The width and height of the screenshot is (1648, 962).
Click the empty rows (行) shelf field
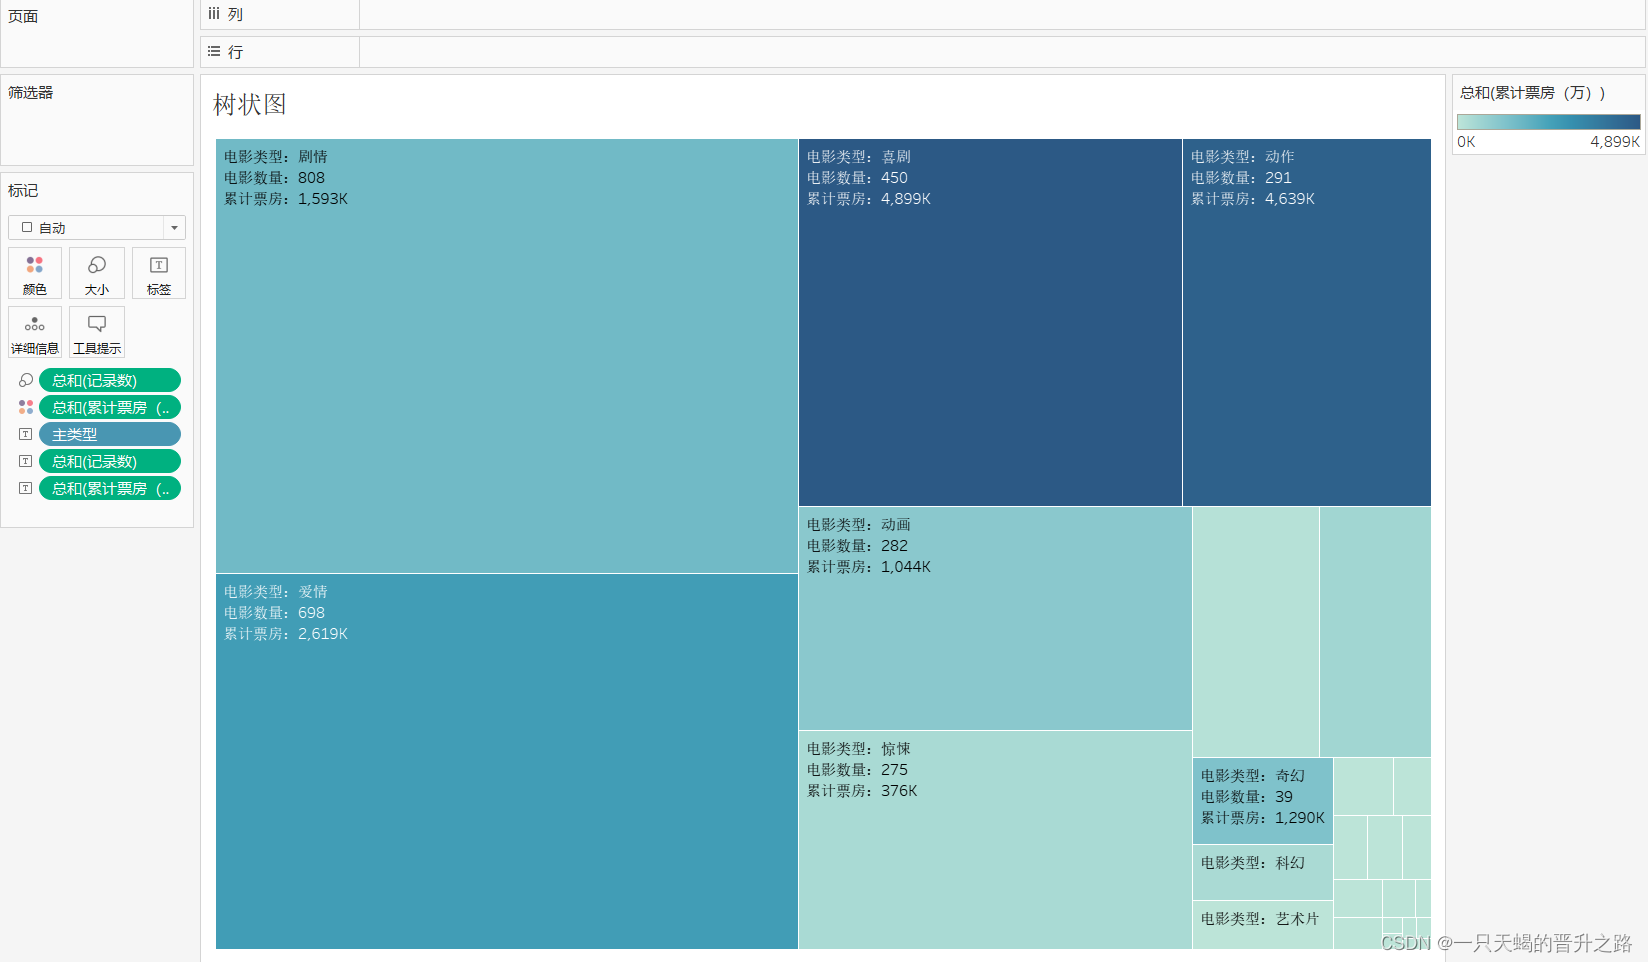click(1002, 52)
